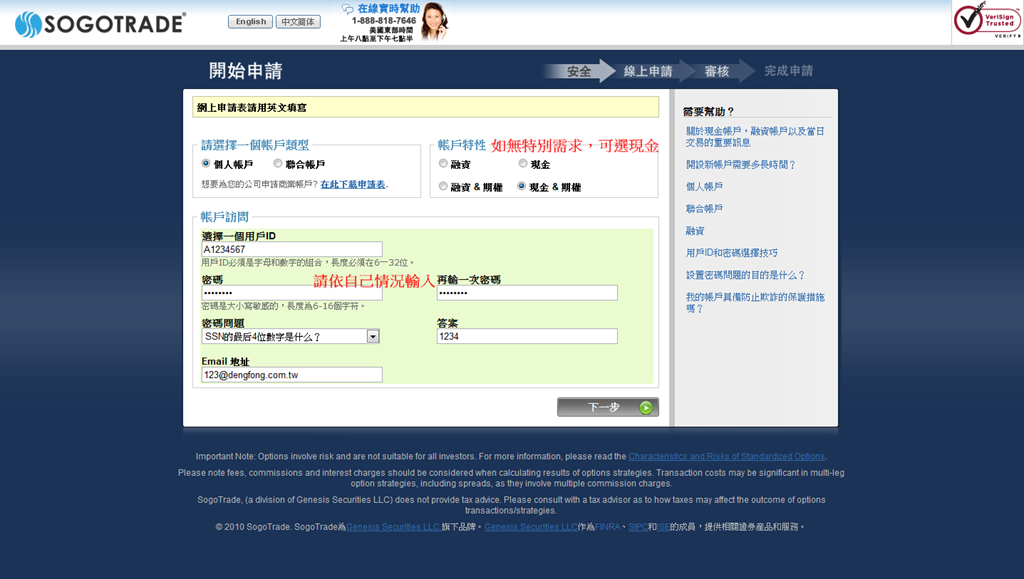Switch language to 中文简体
The height and width of the screenshot is (579, 1024).
click(x=298, y=22)
